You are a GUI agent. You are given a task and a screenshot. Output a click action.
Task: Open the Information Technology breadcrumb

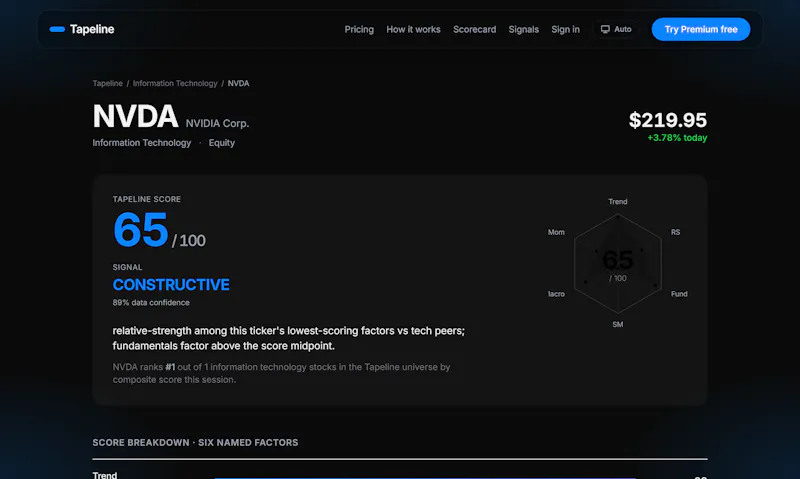pos(175,83)
